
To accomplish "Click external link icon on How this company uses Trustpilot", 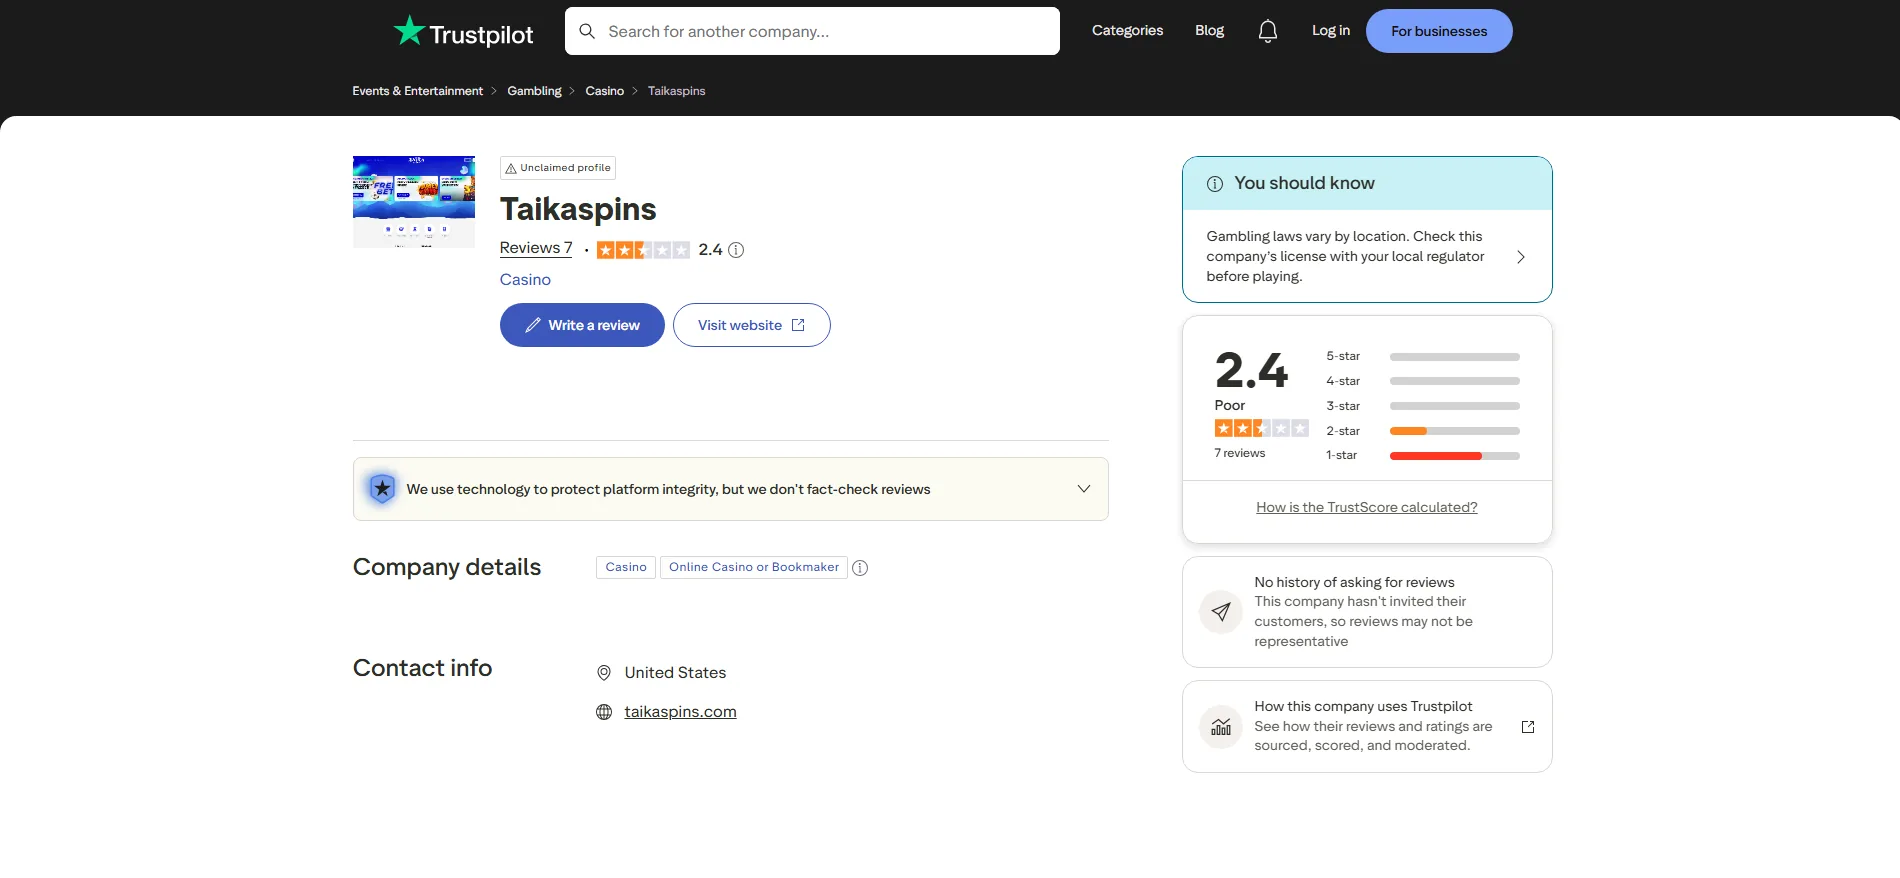I will (1528, 727).
